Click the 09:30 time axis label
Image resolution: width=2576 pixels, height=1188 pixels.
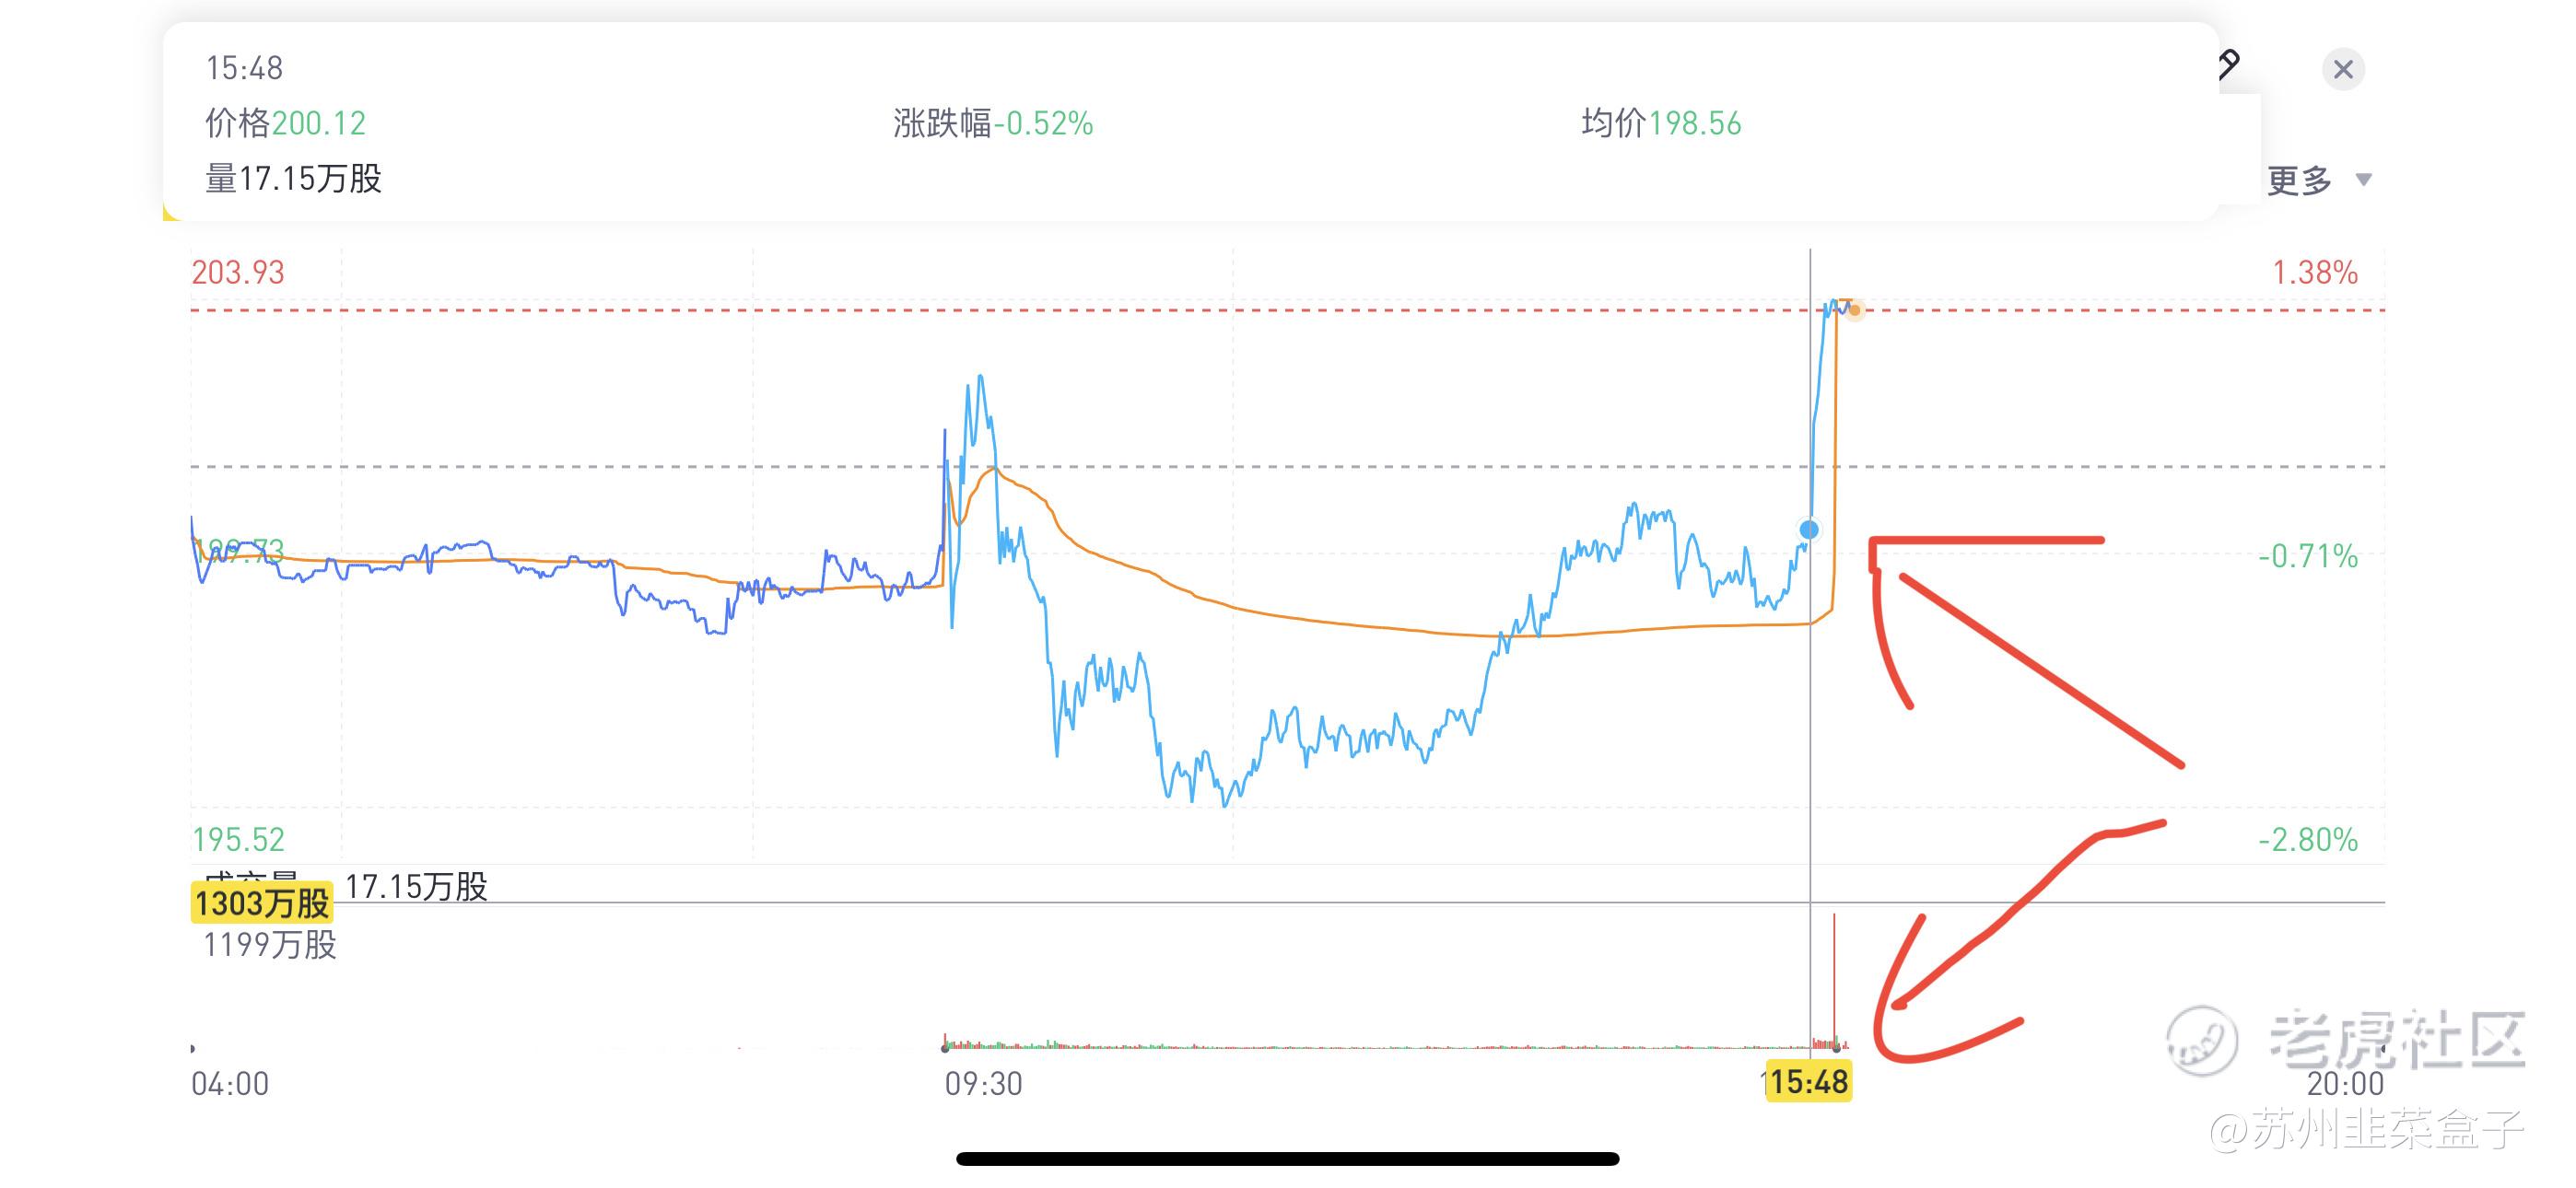click(983, 1084)
